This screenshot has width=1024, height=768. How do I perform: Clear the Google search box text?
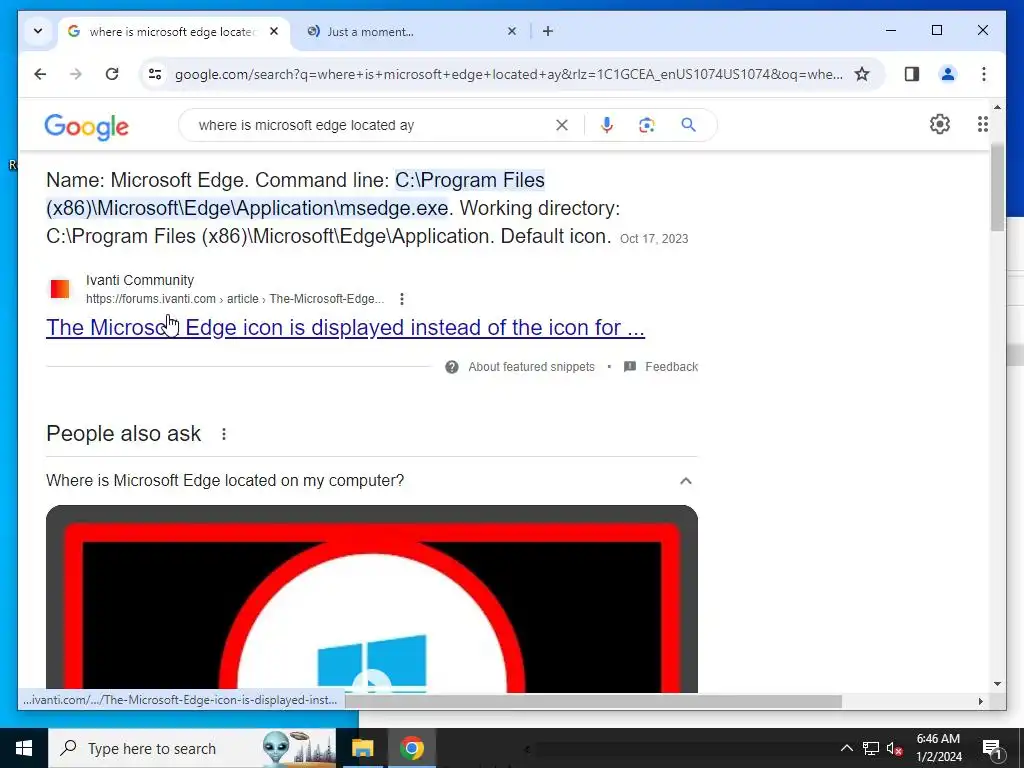562,125
